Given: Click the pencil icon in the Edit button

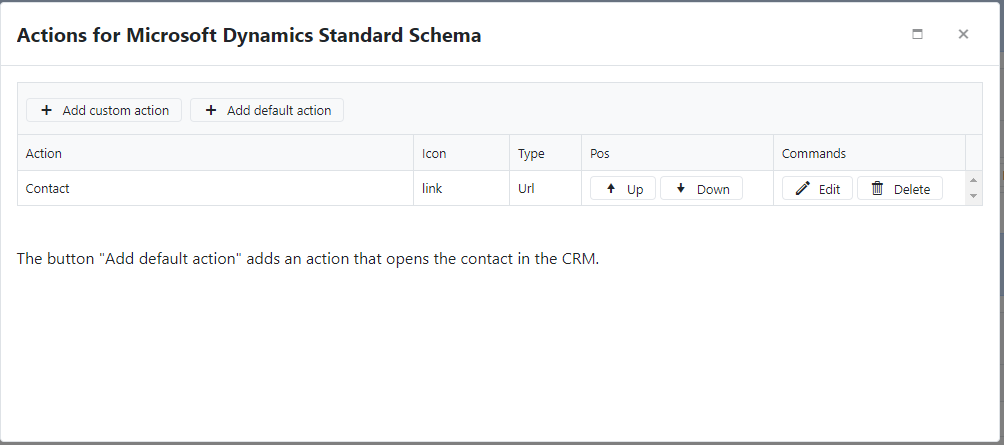Looking at the screenshot, I should point(802,188).
